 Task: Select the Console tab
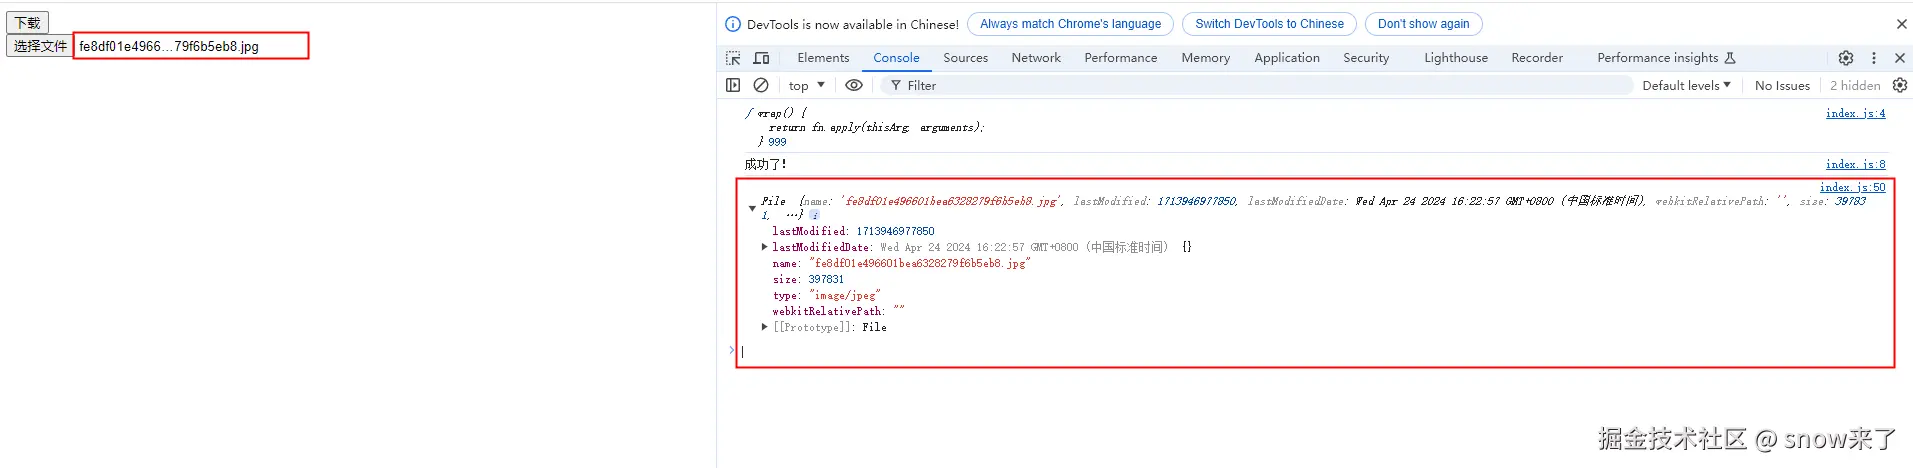coord(896,58)
